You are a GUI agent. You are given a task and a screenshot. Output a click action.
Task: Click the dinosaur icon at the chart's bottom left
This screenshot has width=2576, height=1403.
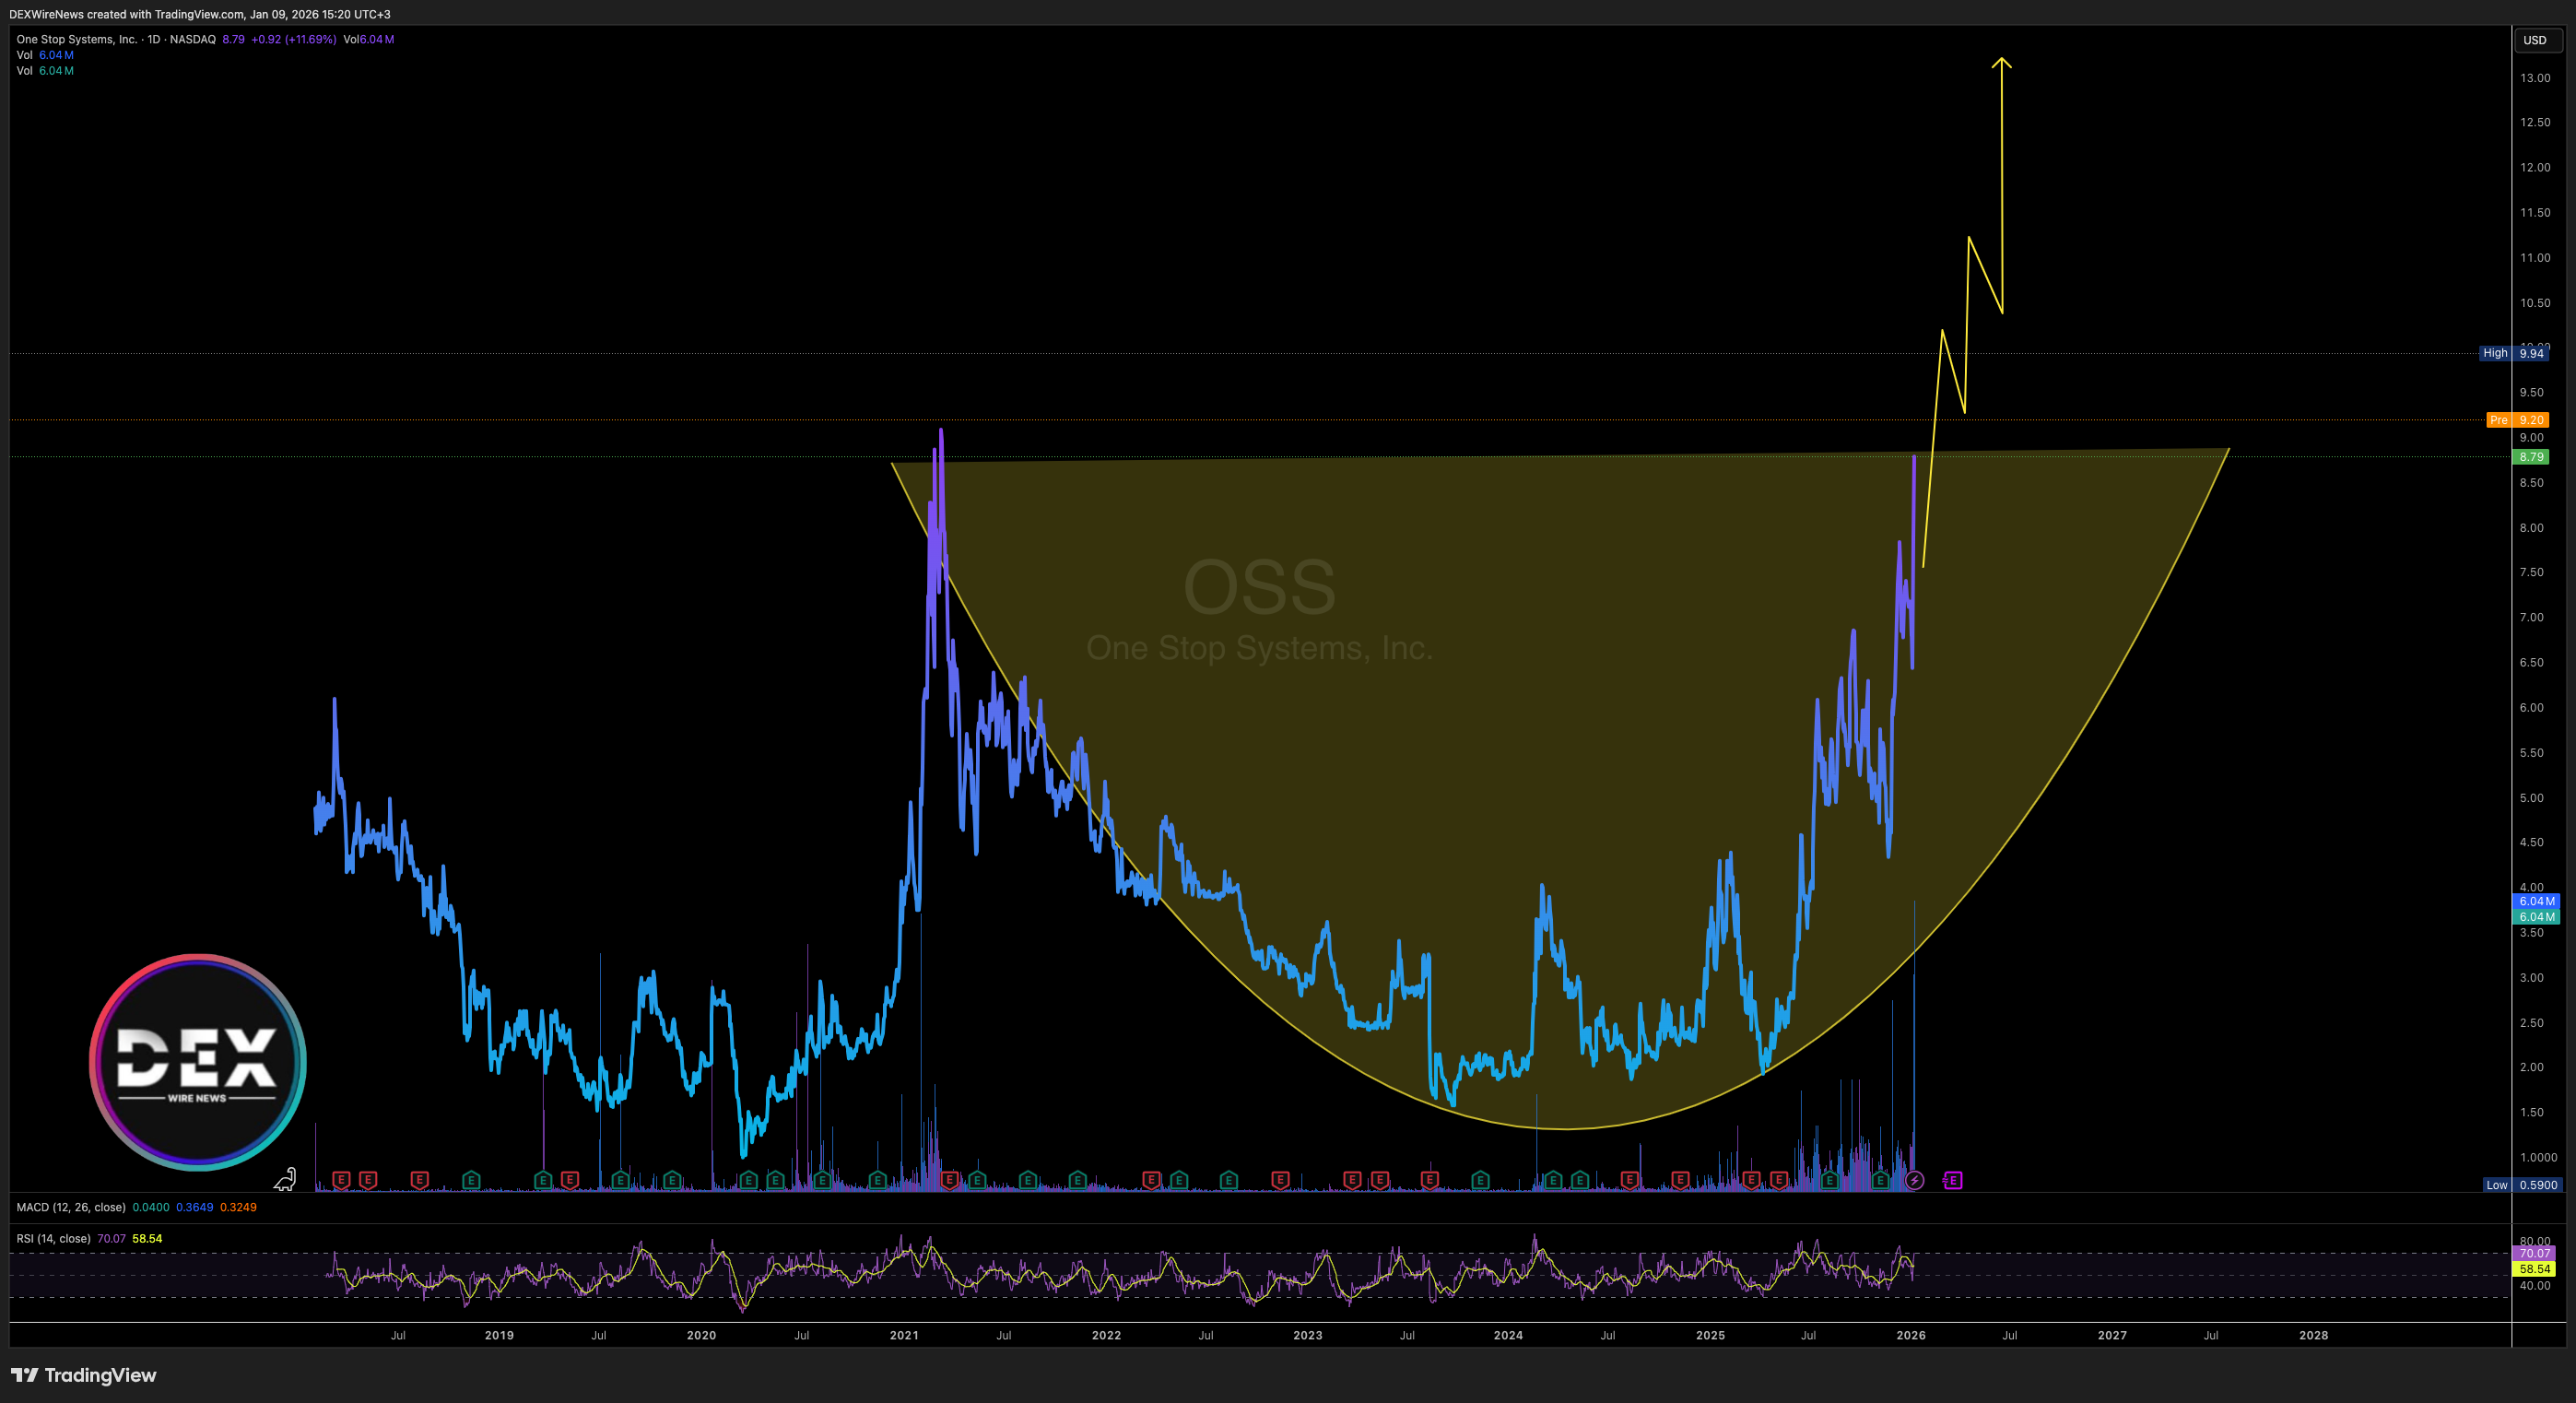click(x=285, y=1180)
